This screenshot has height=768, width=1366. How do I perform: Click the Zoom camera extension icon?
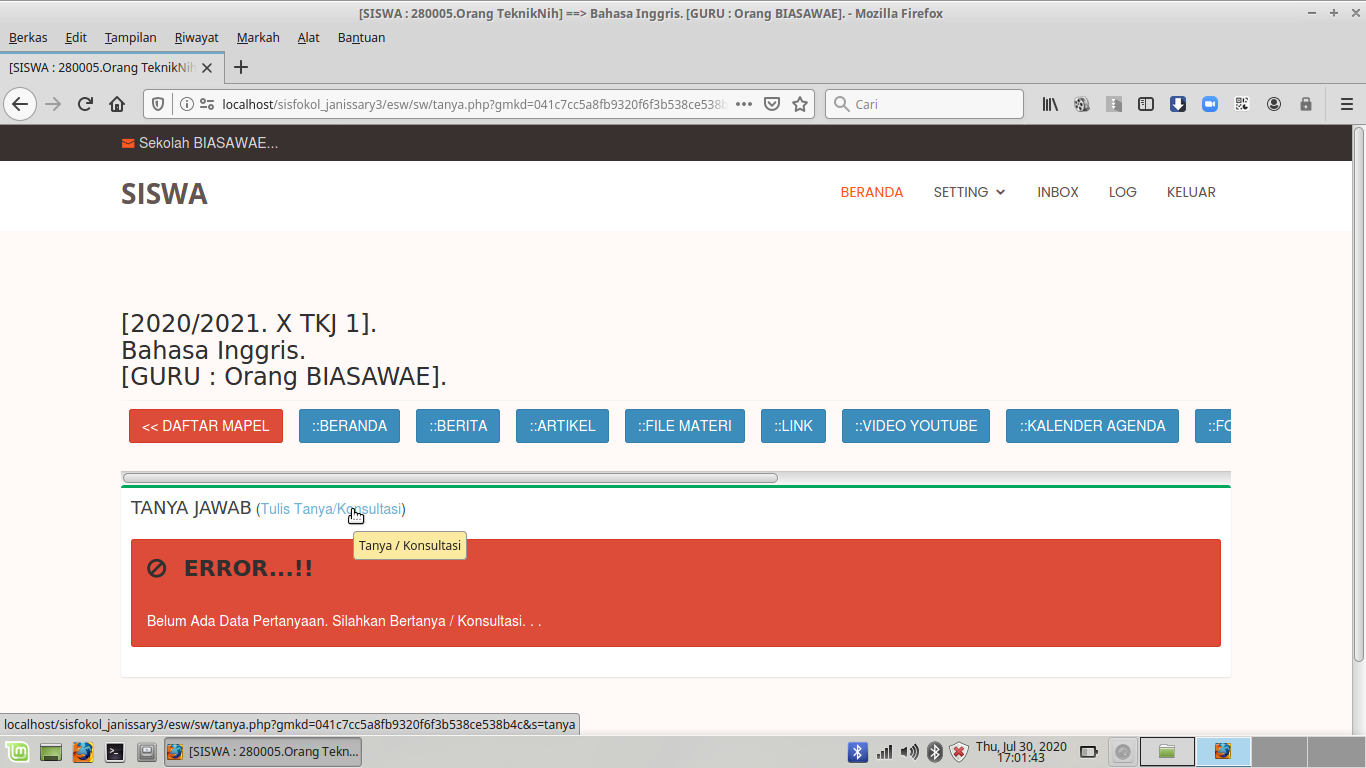[1210, 104]
